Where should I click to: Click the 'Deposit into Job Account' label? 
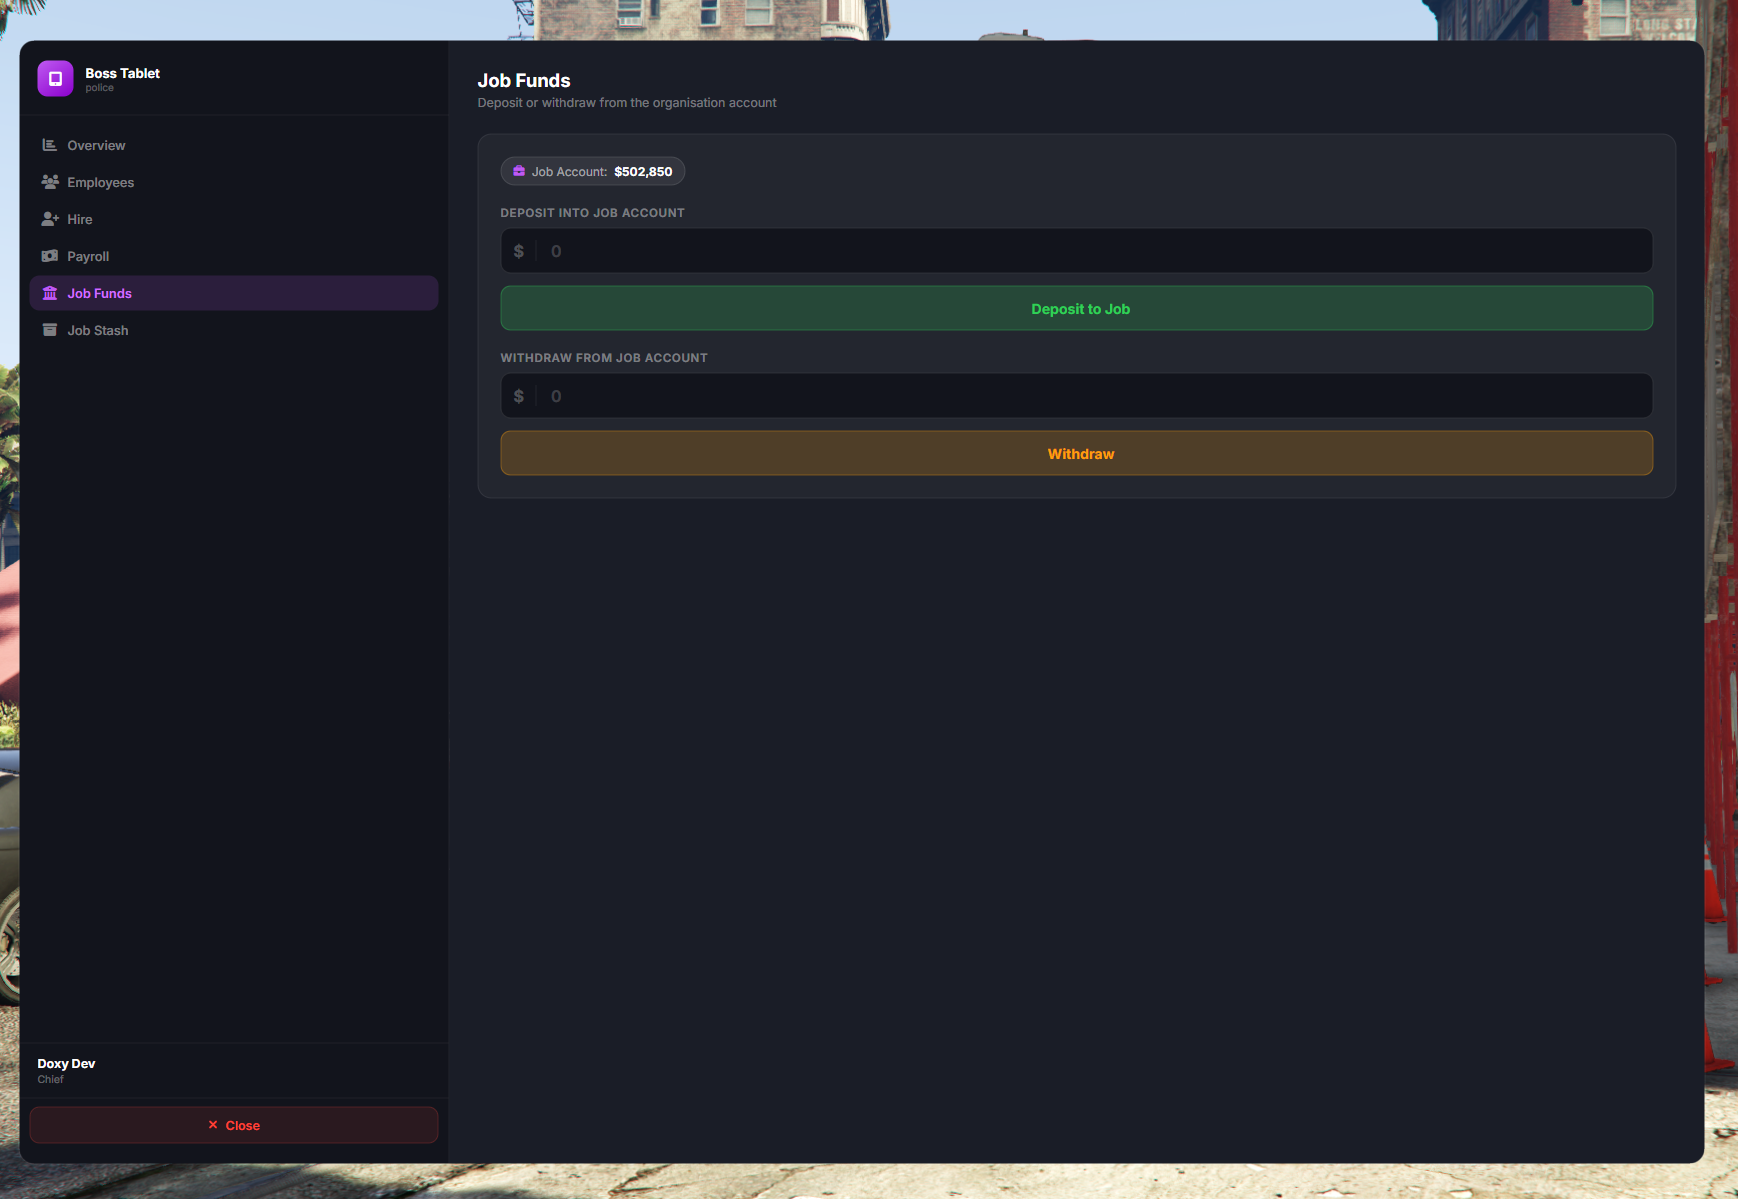592,213
